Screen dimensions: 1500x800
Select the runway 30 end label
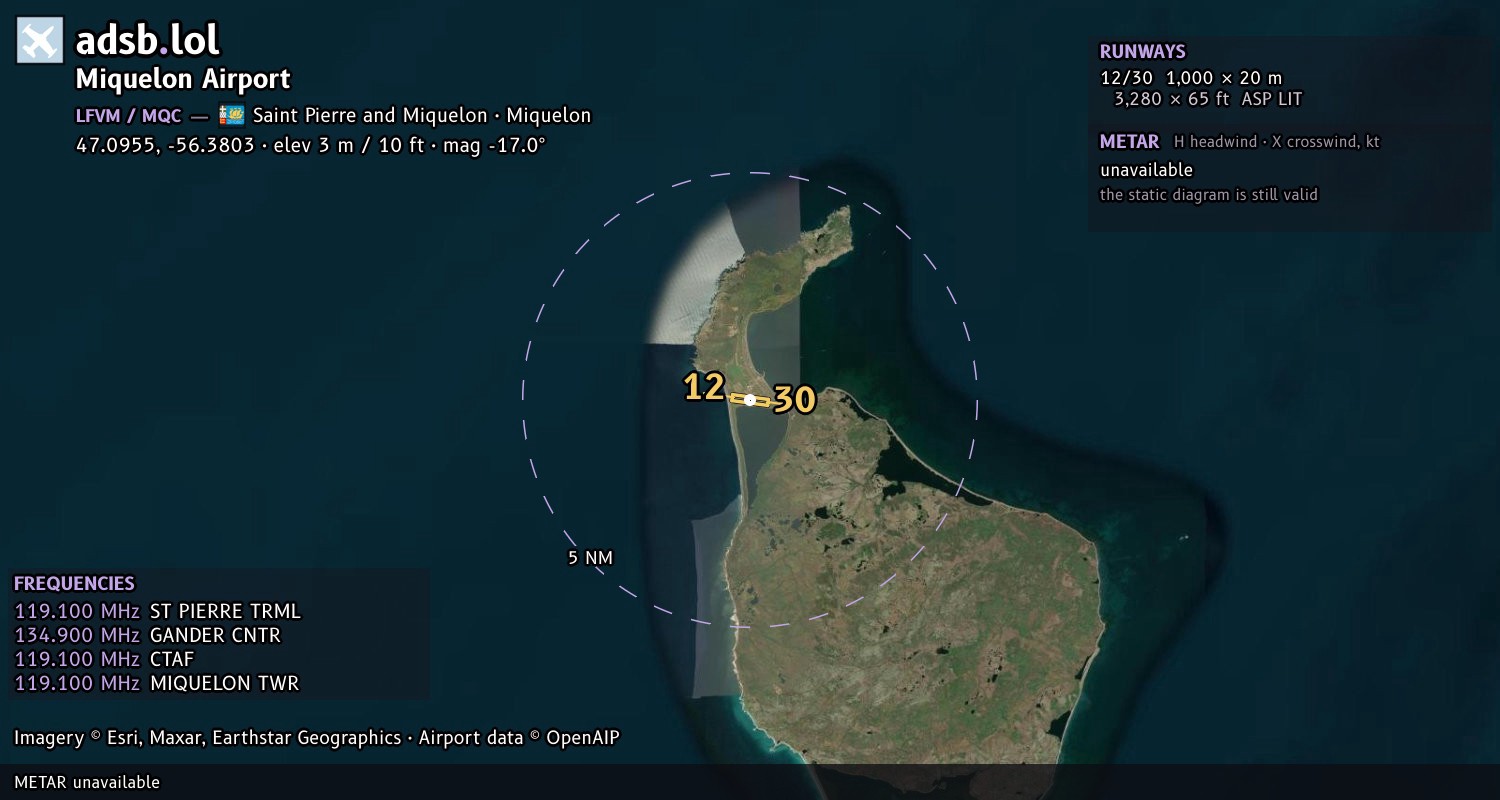click(795, 400)
